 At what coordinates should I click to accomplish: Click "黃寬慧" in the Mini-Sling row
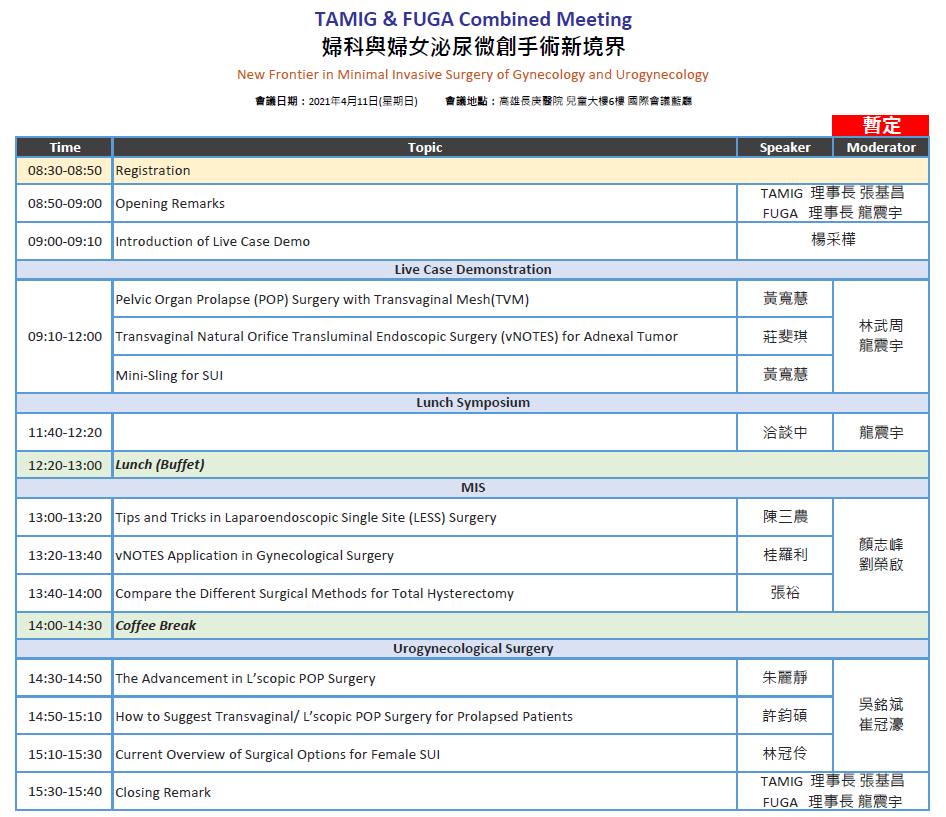tap(785, 375)
